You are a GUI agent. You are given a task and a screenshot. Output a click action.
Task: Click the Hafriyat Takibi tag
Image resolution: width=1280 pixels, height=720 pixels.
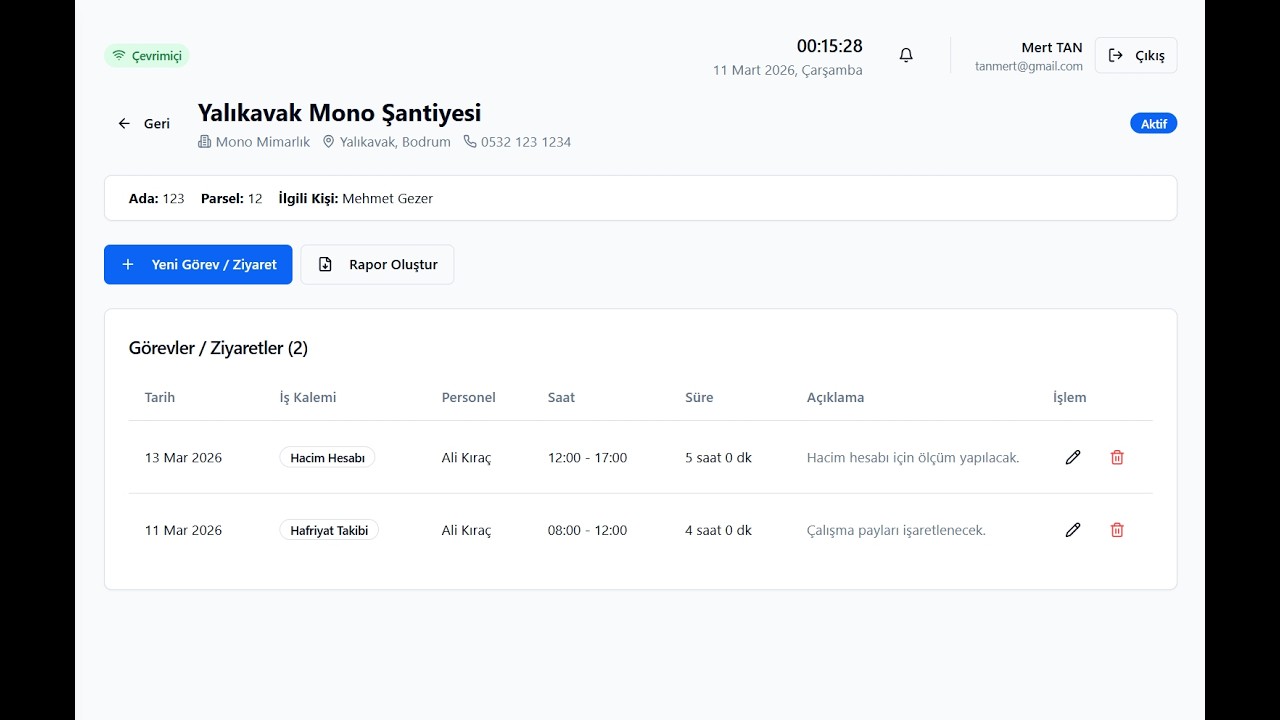329,530
